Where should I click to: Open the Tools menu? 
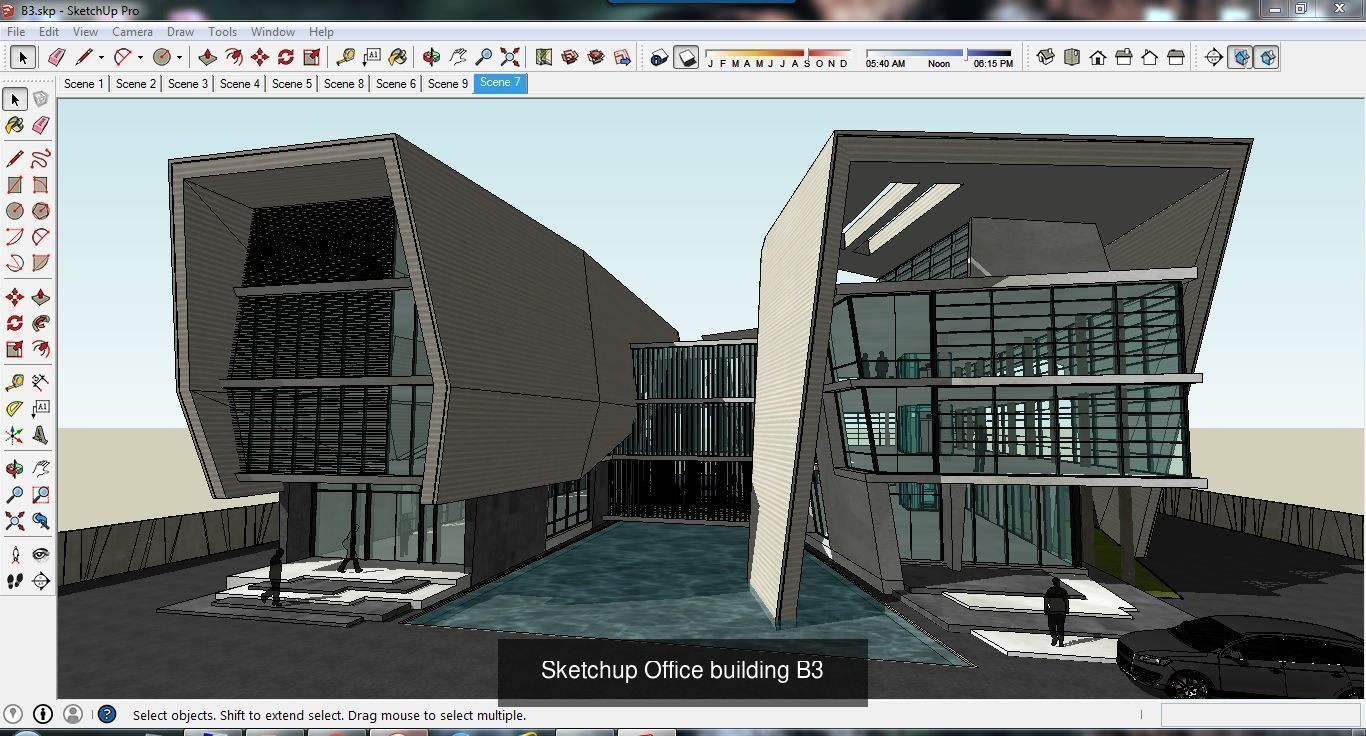[x=222, y=32]
